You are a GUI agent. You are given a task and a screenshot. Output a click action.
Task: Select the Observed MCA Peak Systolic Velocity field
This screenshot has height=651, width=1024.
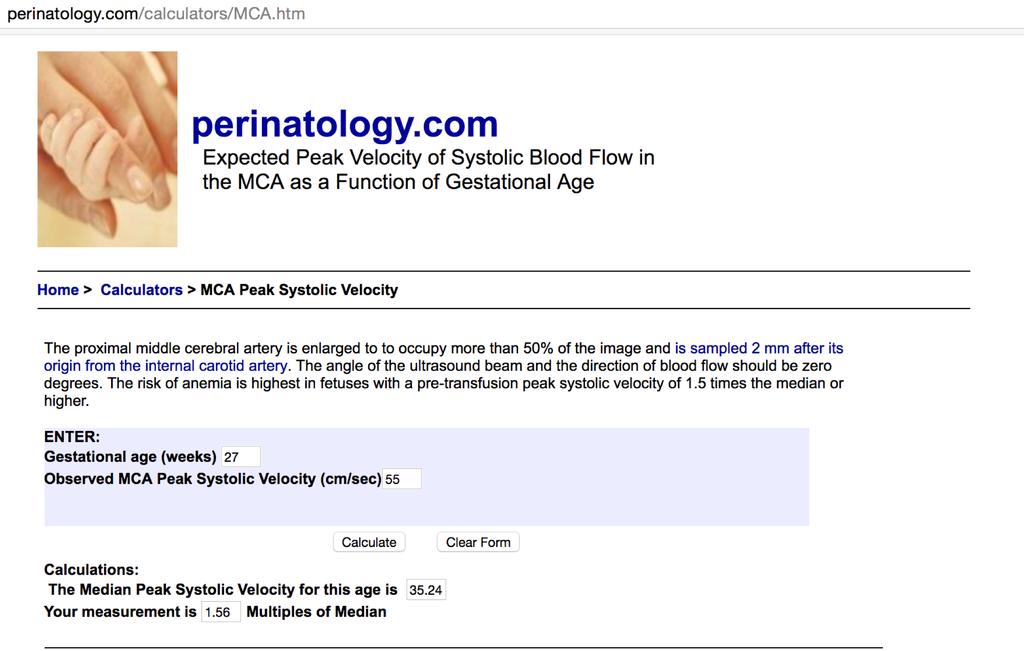tap(402, 479)
